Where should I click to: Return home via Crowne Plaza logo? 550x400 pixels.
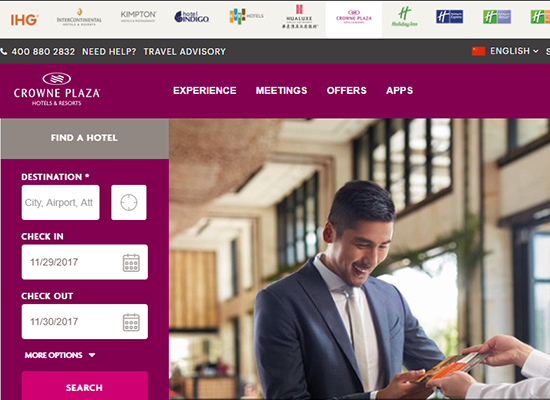[56, 89]
